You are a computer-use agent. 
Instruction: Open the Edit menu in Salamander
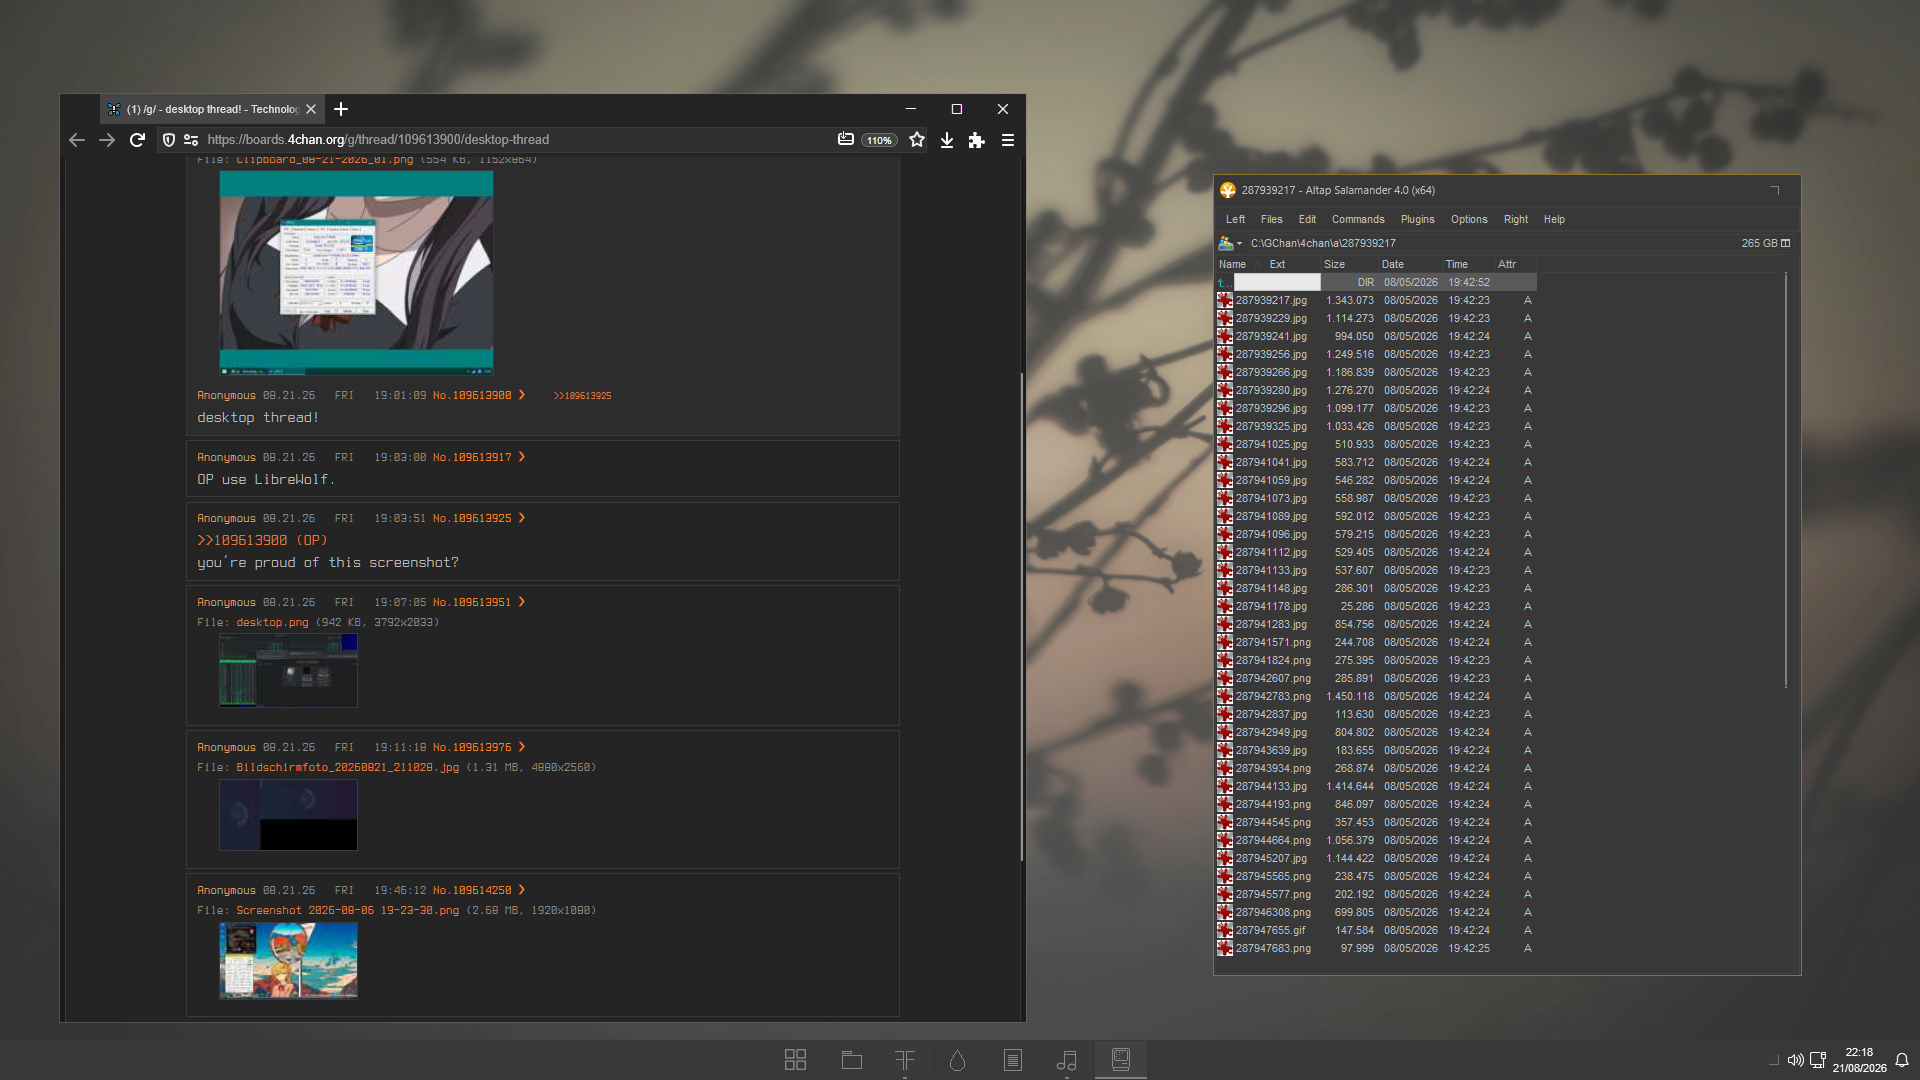tap(1307, 219)
